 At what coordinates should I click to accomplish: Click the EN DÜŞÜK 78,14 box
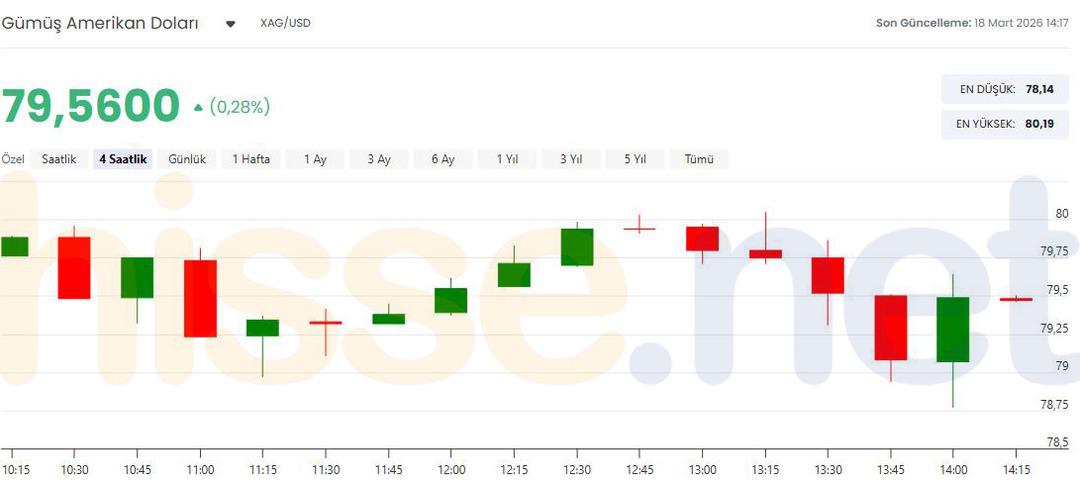1006,89
